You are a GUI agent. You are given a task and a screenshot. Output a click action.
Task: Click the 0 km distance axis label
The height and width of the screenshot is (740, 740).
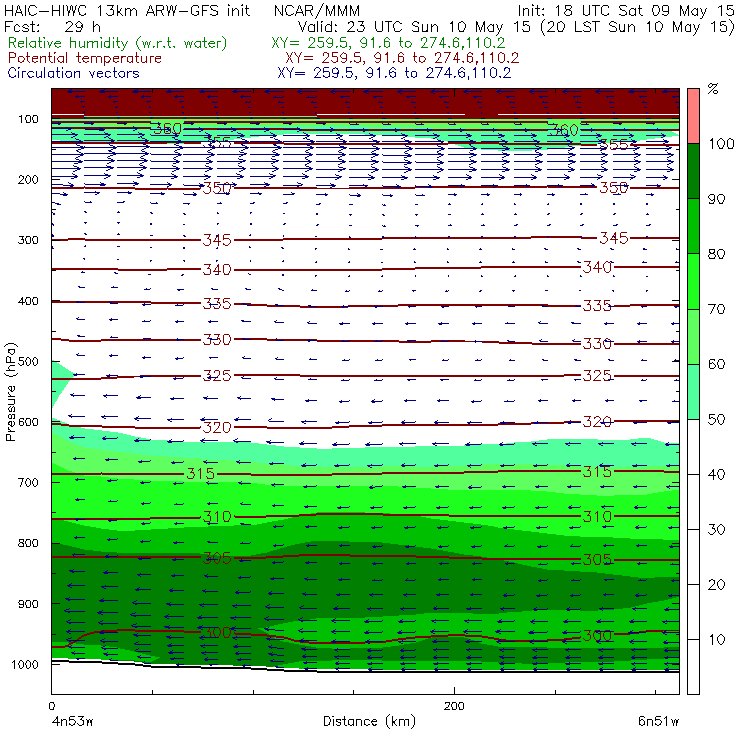(x=51, y=706)
